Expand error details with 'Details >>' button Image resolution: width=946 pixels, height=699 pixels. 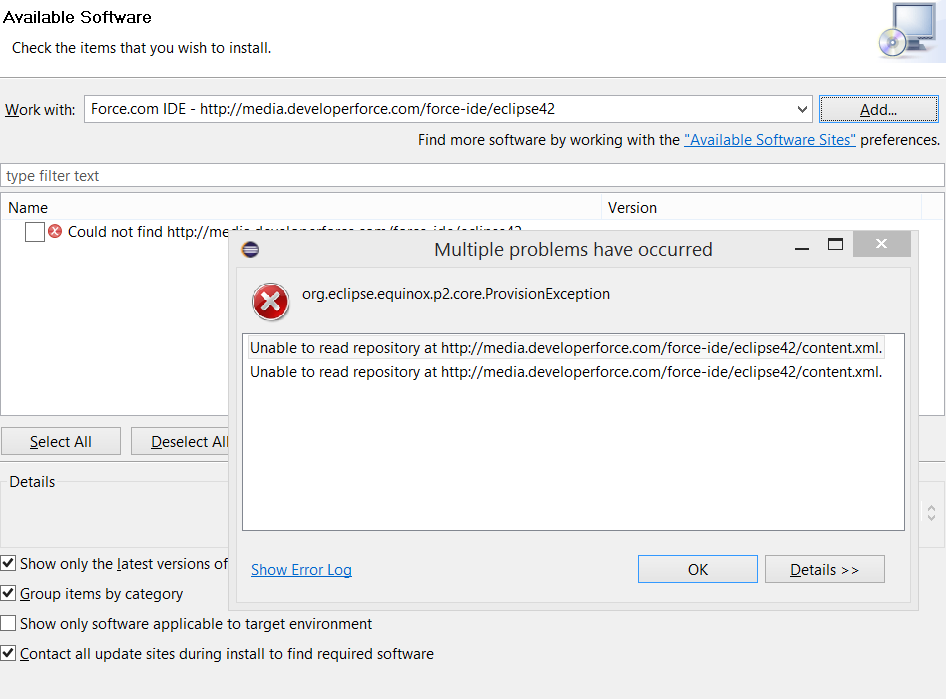click(x=824, y=570)
